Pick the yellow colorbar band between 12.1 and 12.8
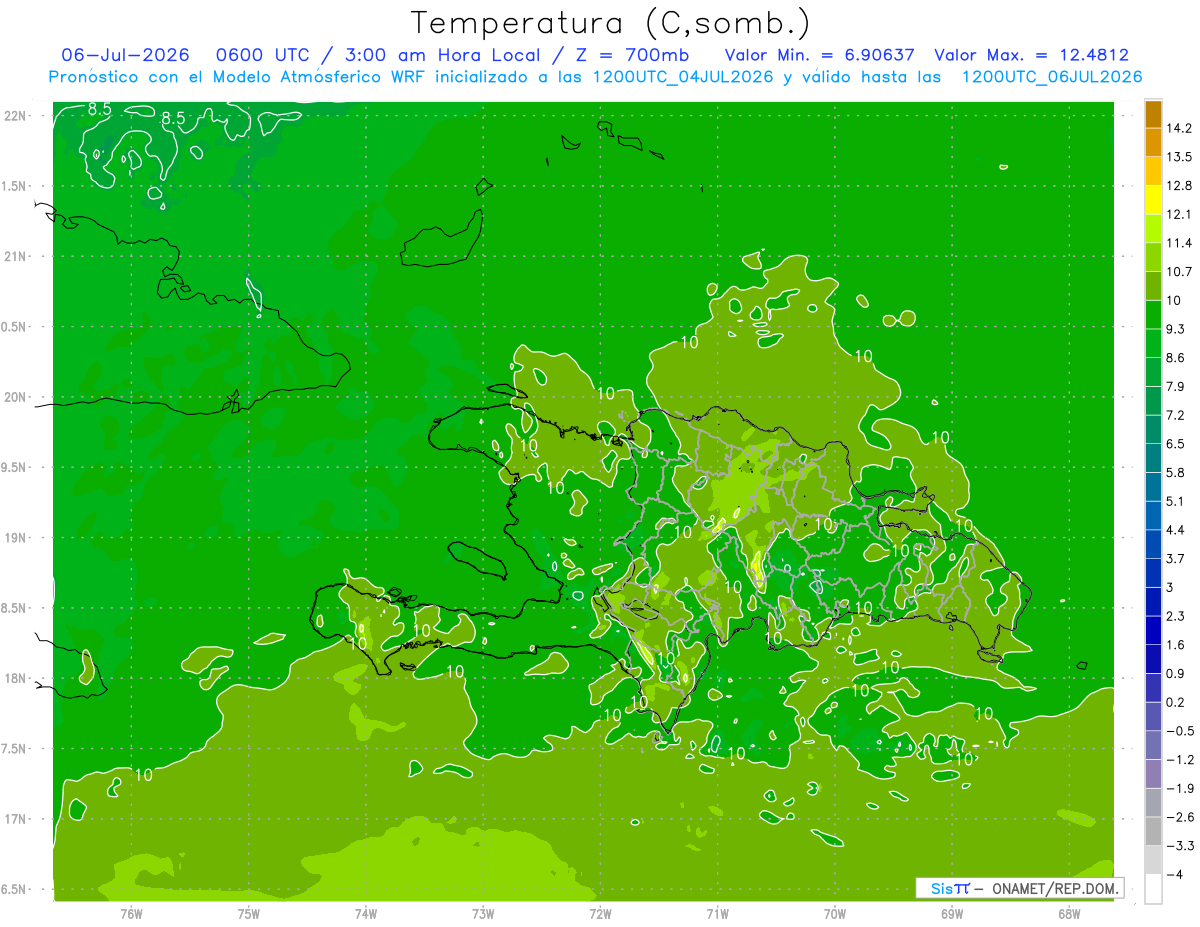1200x927 pixels. tap(1153, 200)
